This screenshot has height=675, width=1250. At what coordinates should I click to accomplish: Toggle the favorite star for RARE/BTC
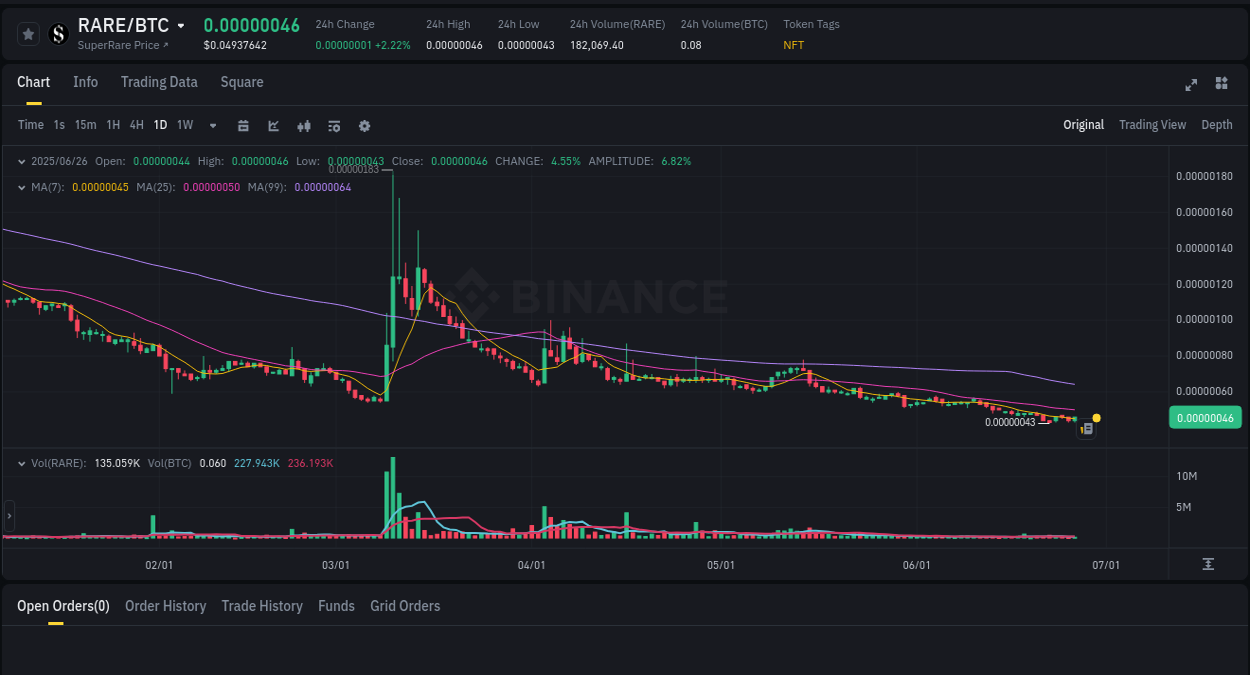tap(28, 33)
